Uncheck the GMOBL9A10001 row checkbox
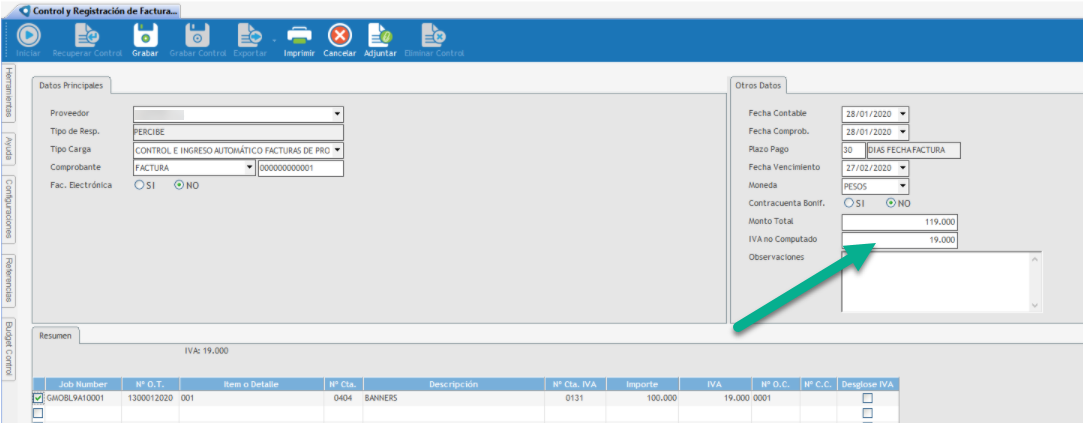Image resolution: width=1083 pixels, height=423 pixels. pyautogui.click(x=38, y=398)
